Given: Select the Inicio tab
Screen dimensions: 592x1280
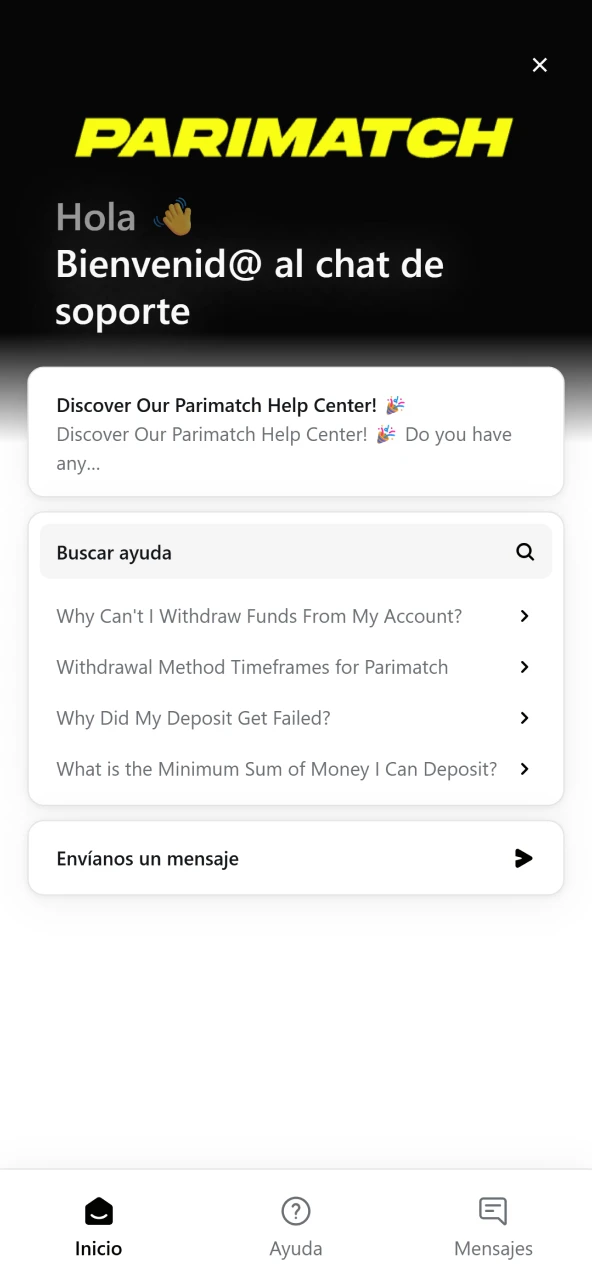Looking at the screenshot, I should (x=98, y=1225).
